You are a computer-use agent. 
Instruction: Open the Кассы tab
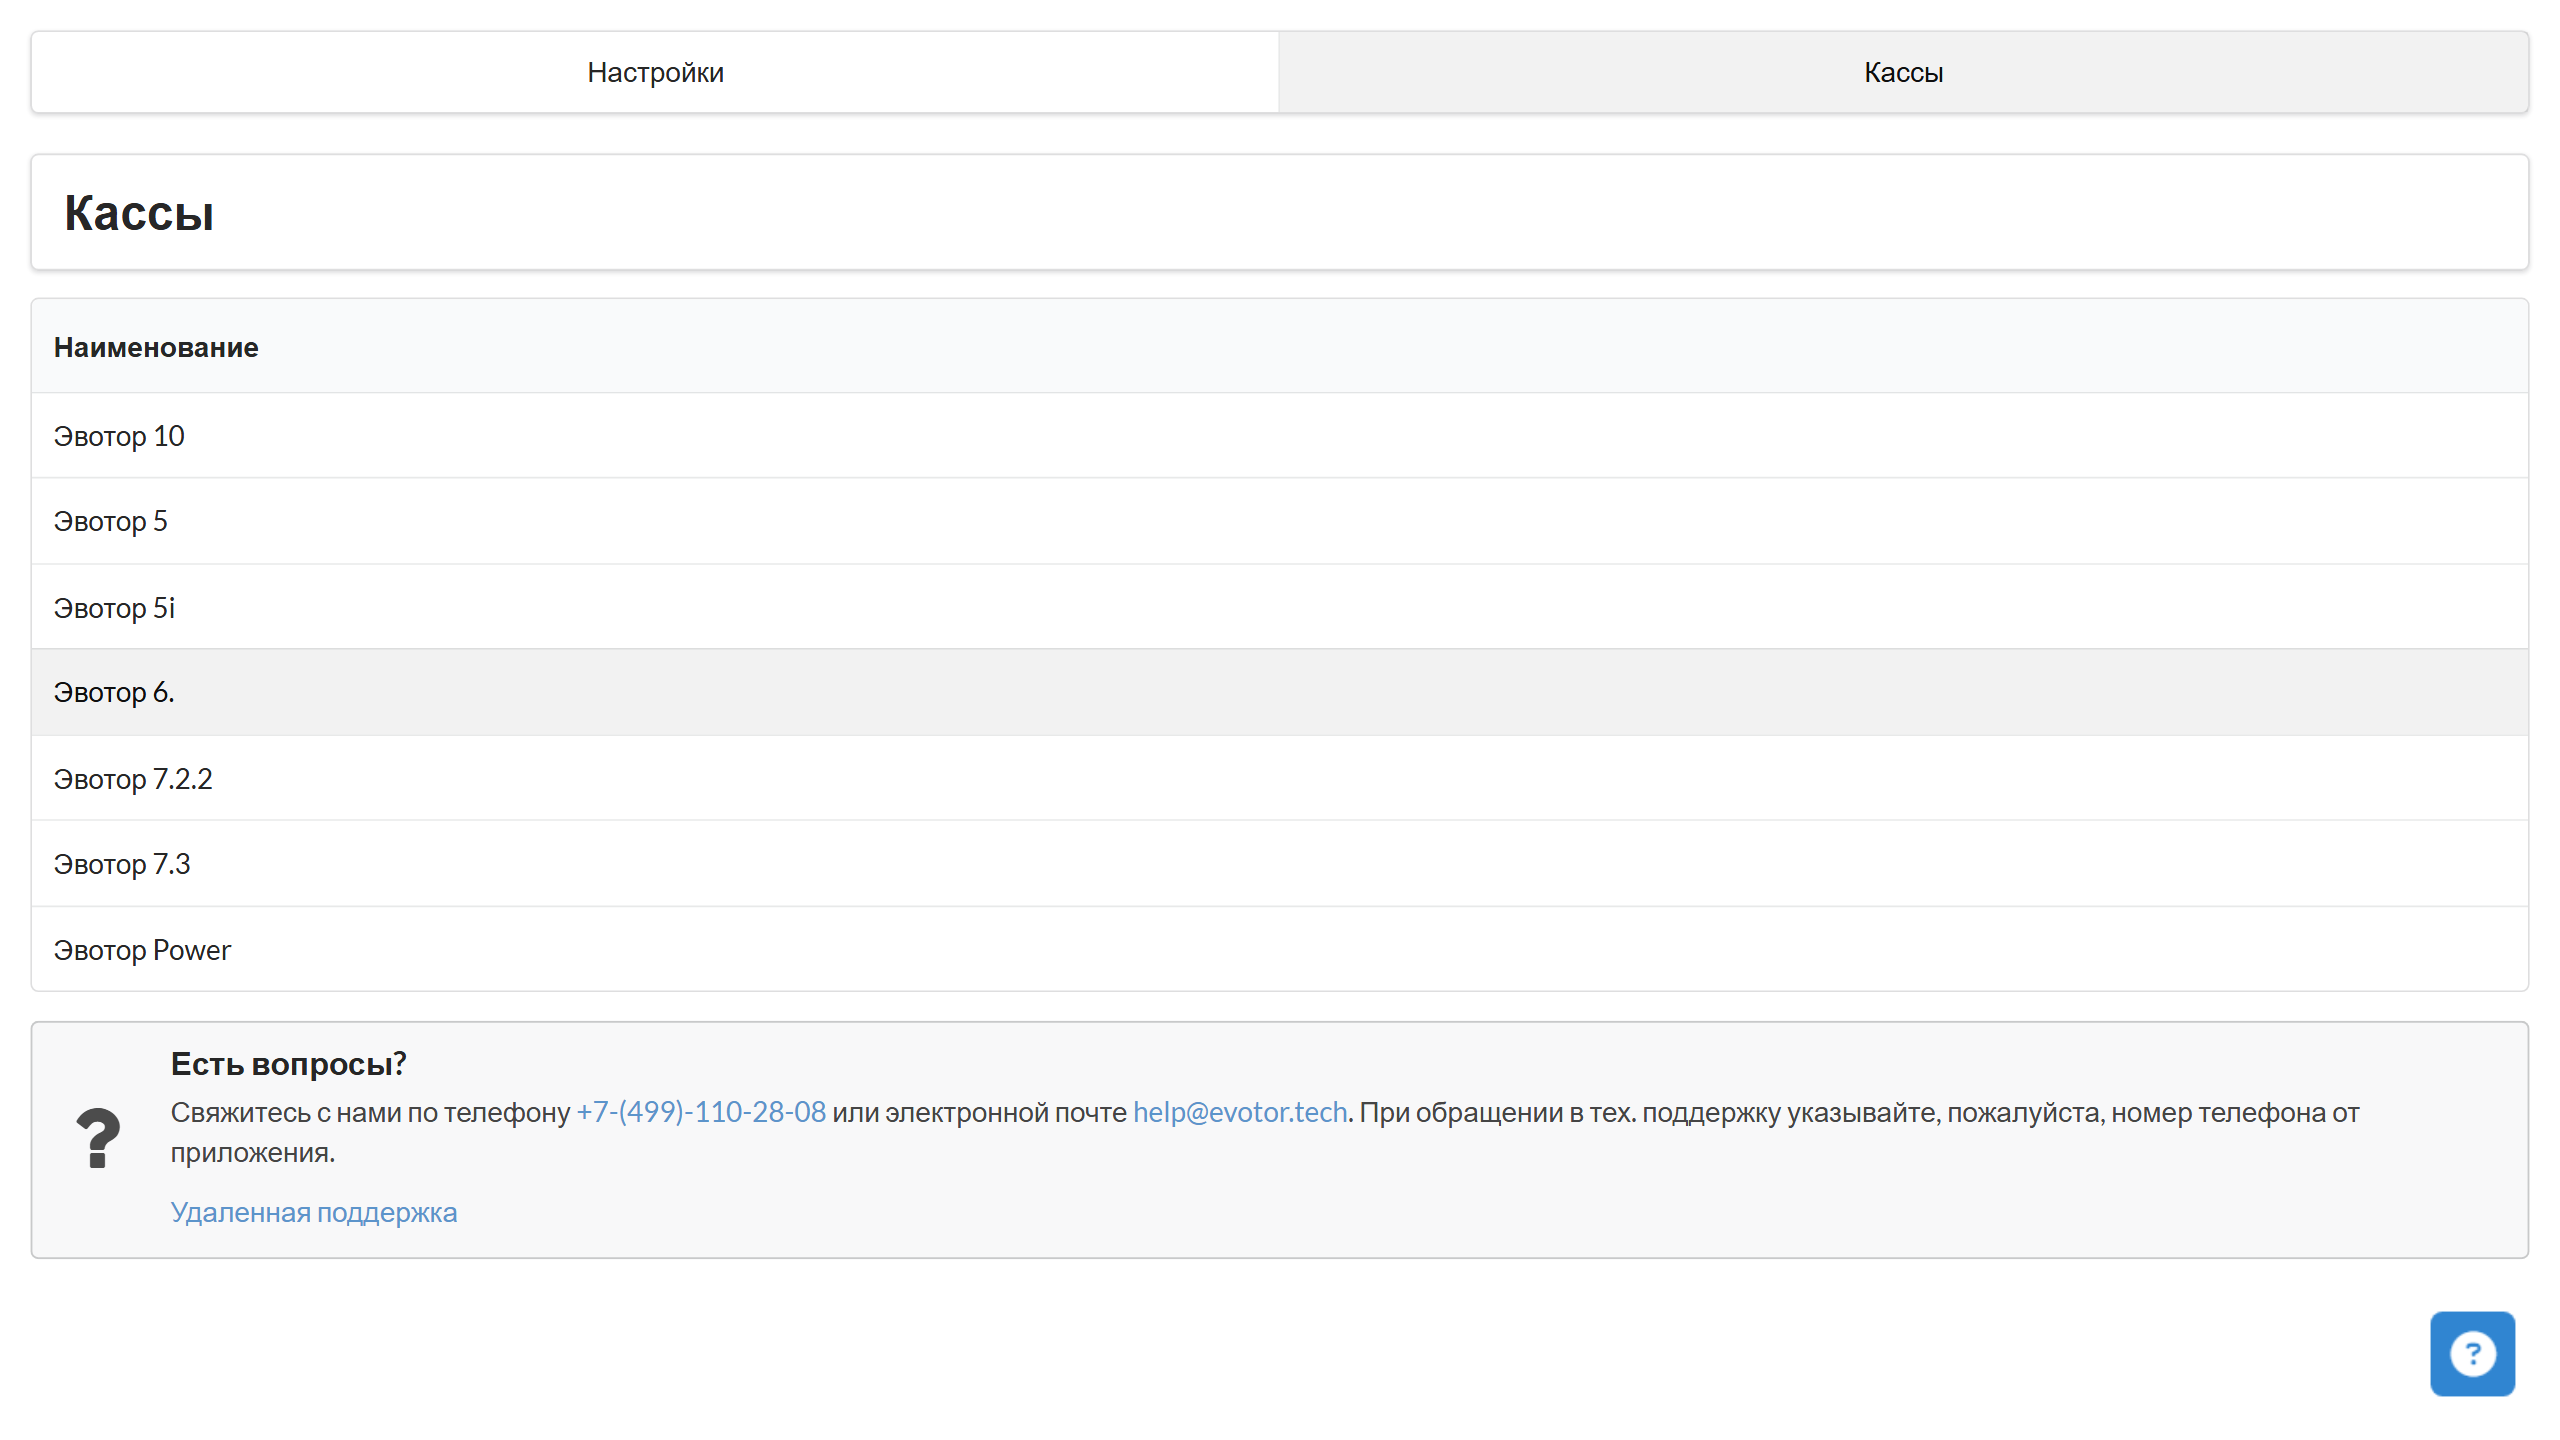(1902, 72)
